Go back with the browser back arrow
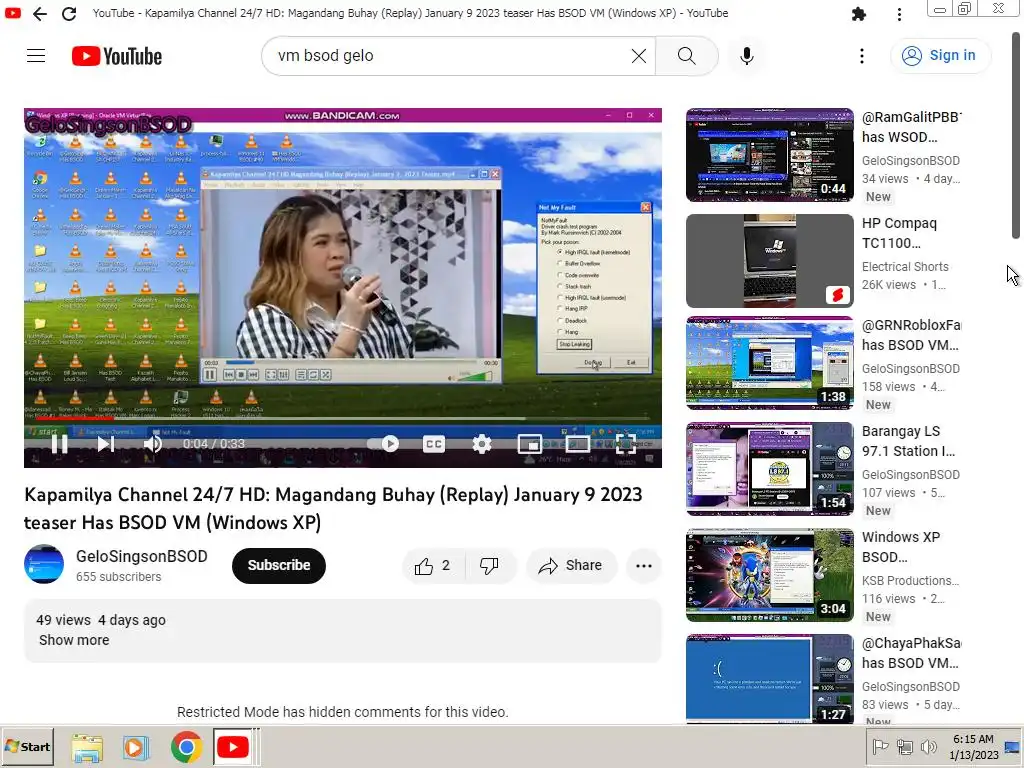Image resolution: width=1024 pixels, height=768 pixels. pyautogui.click(x=40, y=14)
